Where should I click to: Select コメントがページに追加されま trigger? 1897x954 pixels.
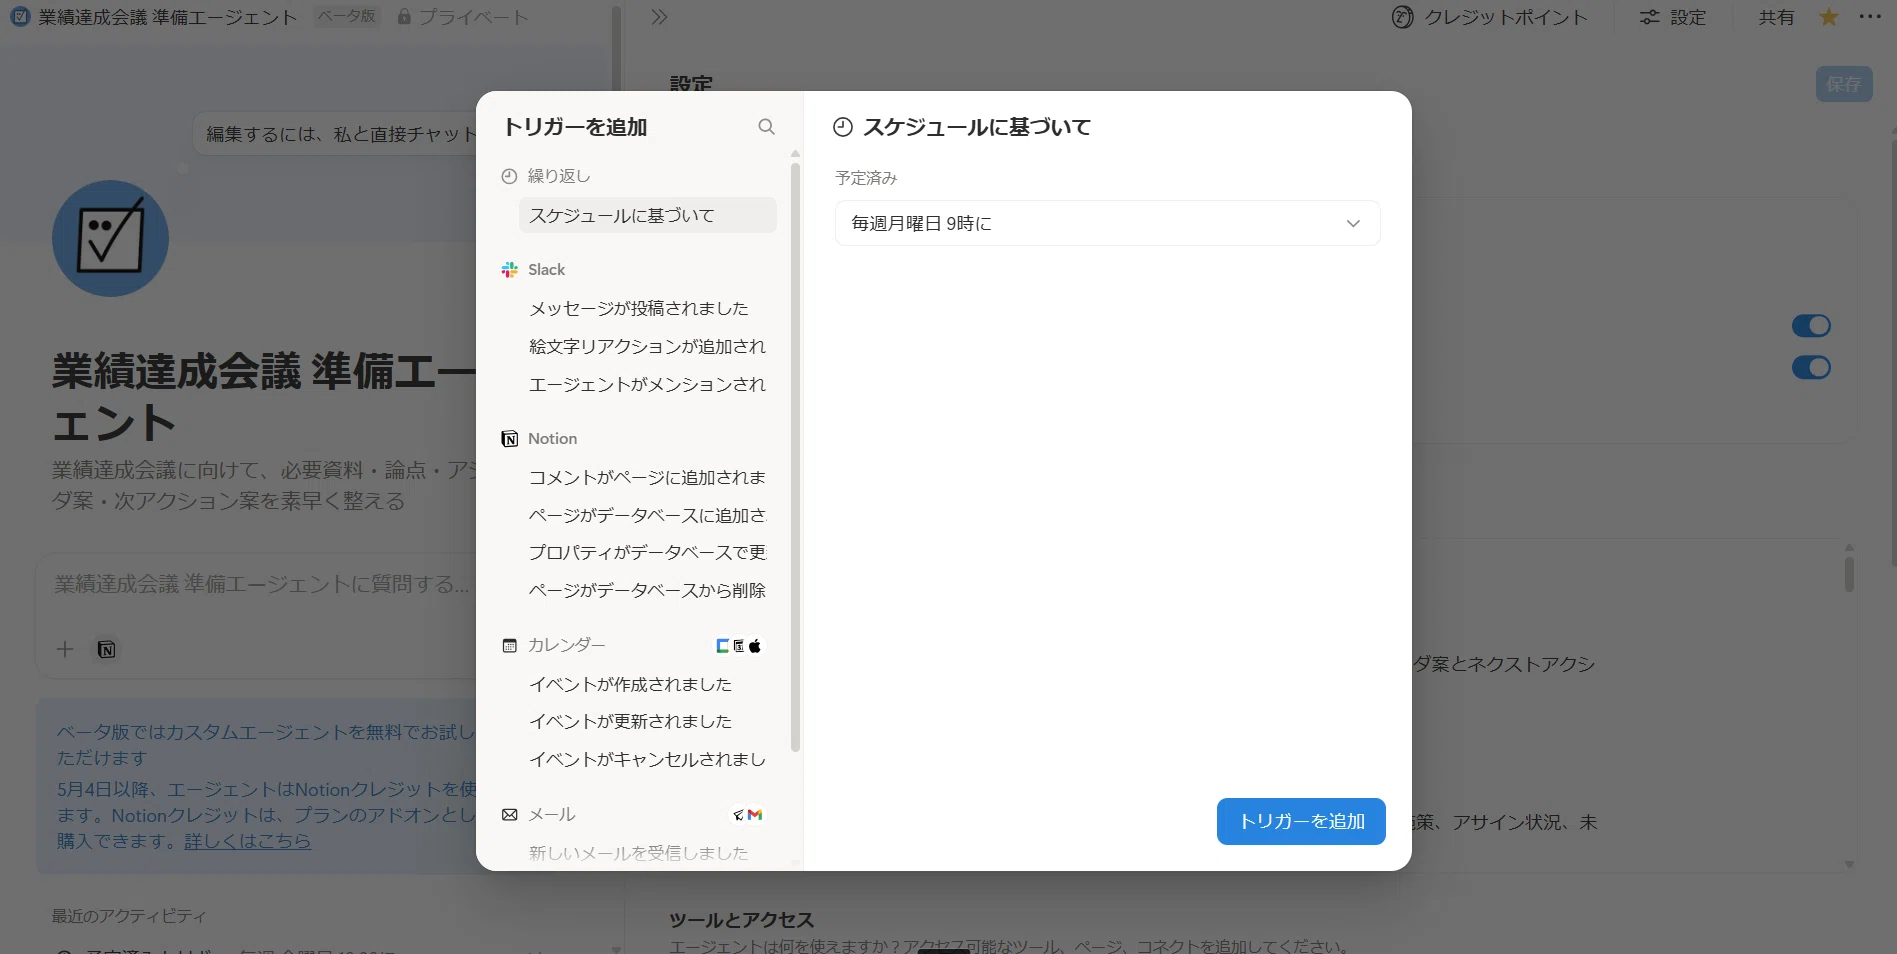[647, 477]
